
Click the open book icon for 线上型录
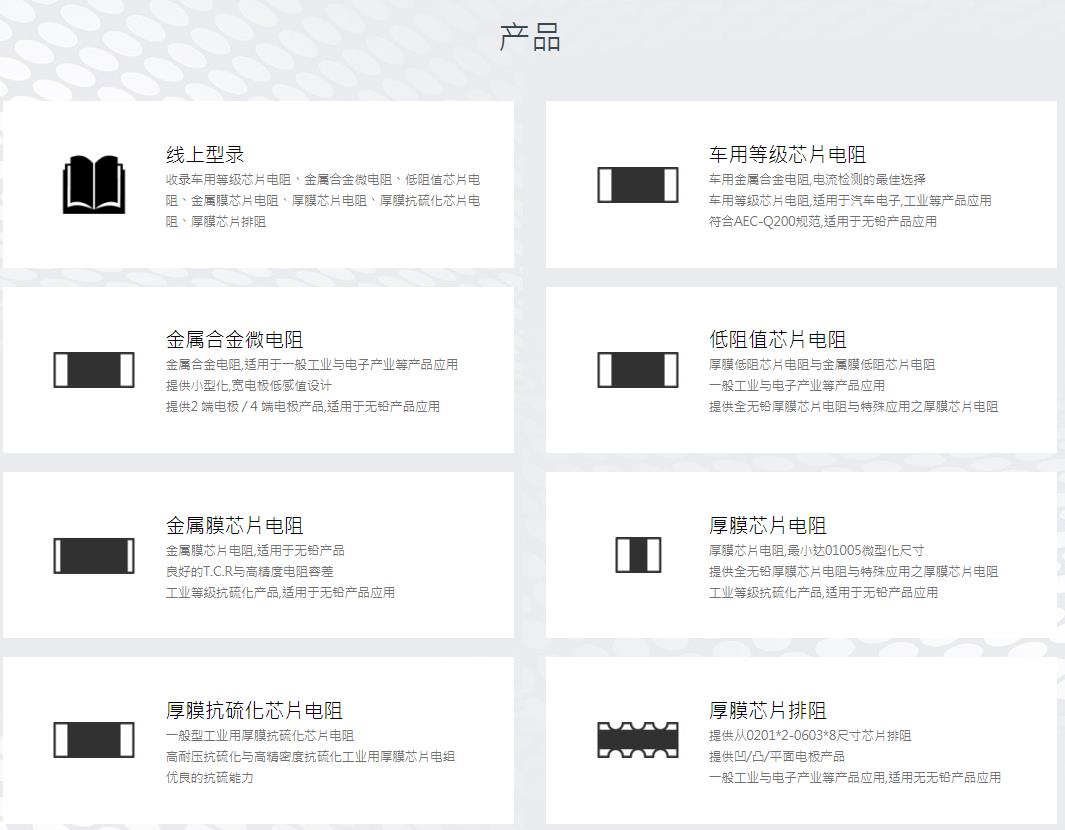[x=94, y=185]
